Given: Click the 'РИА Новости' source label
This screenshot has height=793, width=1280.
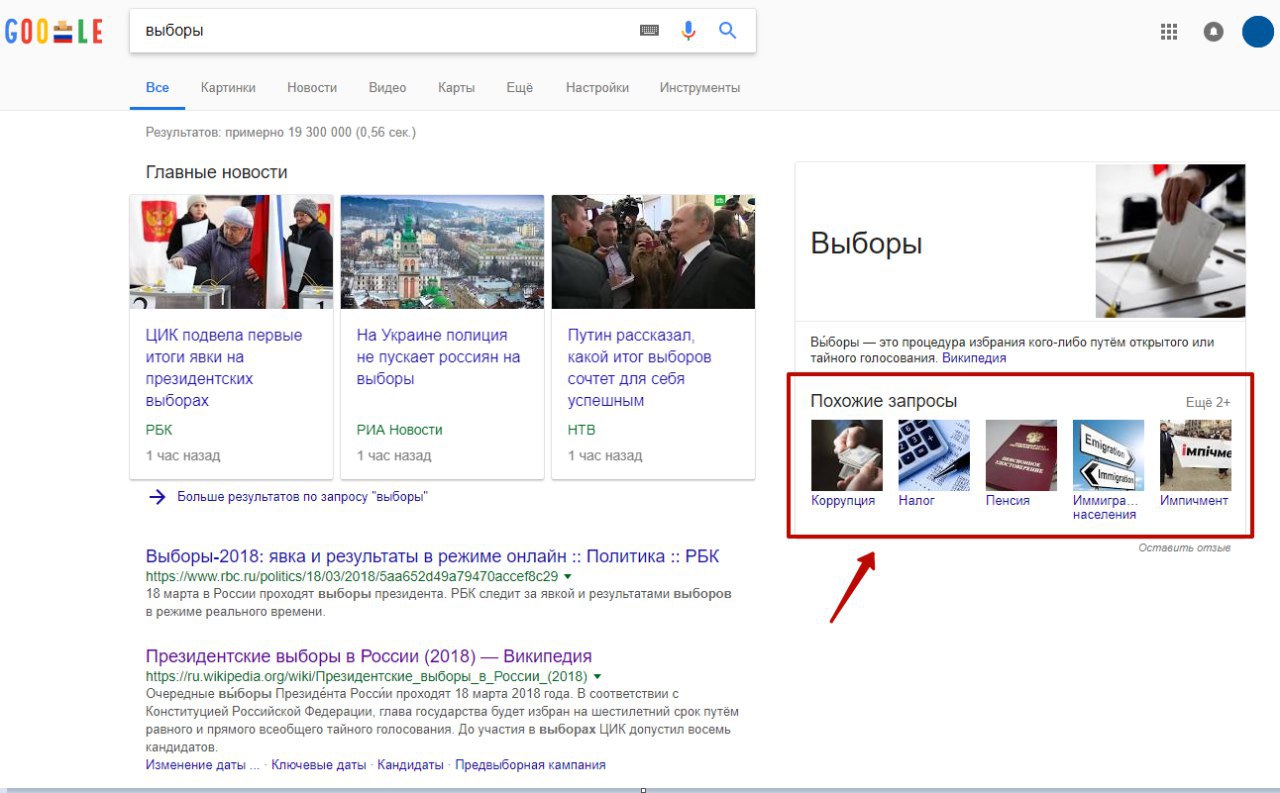Looking at the screenshot, I should click(399, 430).
